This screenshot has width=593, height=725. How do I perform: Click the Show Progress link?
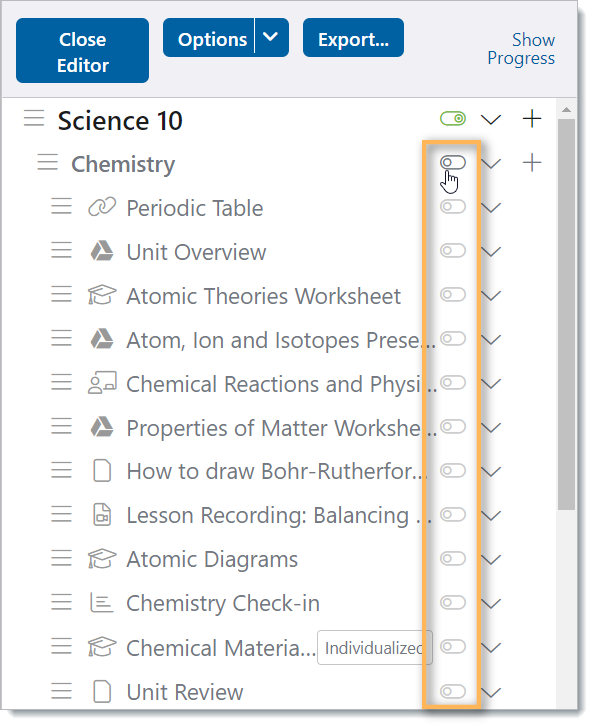(x=521, y=49)
